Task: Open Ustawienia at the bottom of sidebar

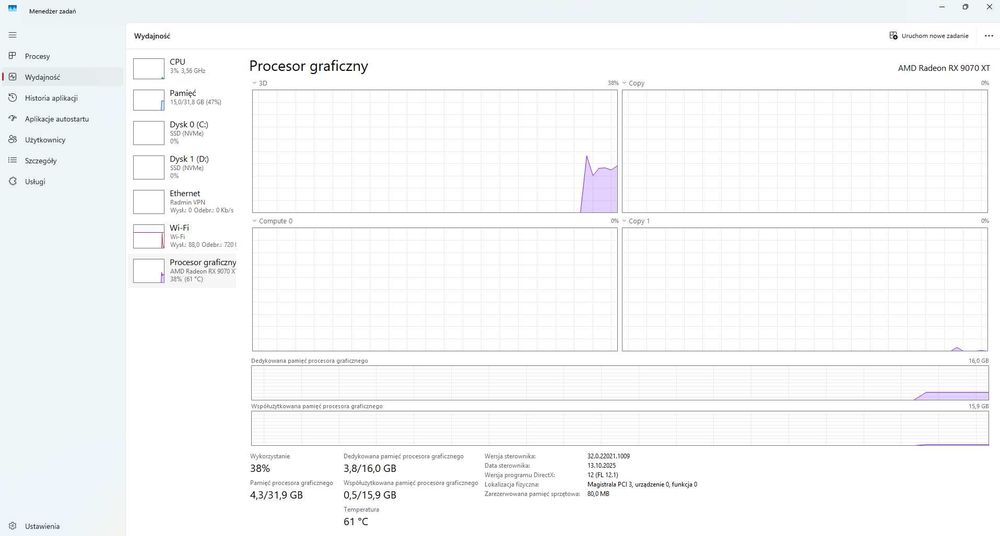Action: tap(62, 526)
